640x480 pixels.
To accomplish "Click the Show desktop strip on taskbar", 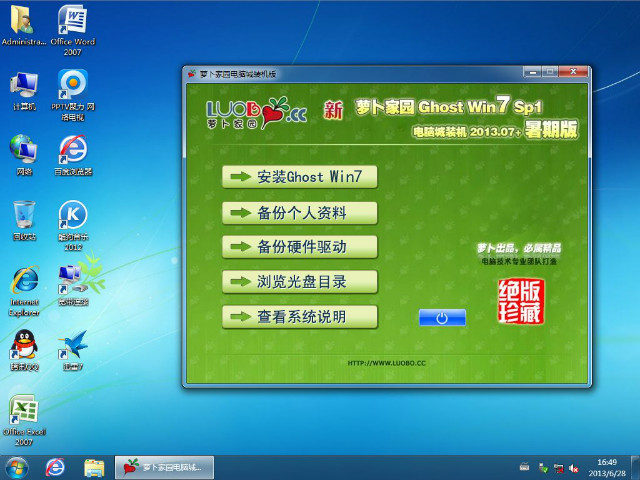I will click(x=635, y=468).
